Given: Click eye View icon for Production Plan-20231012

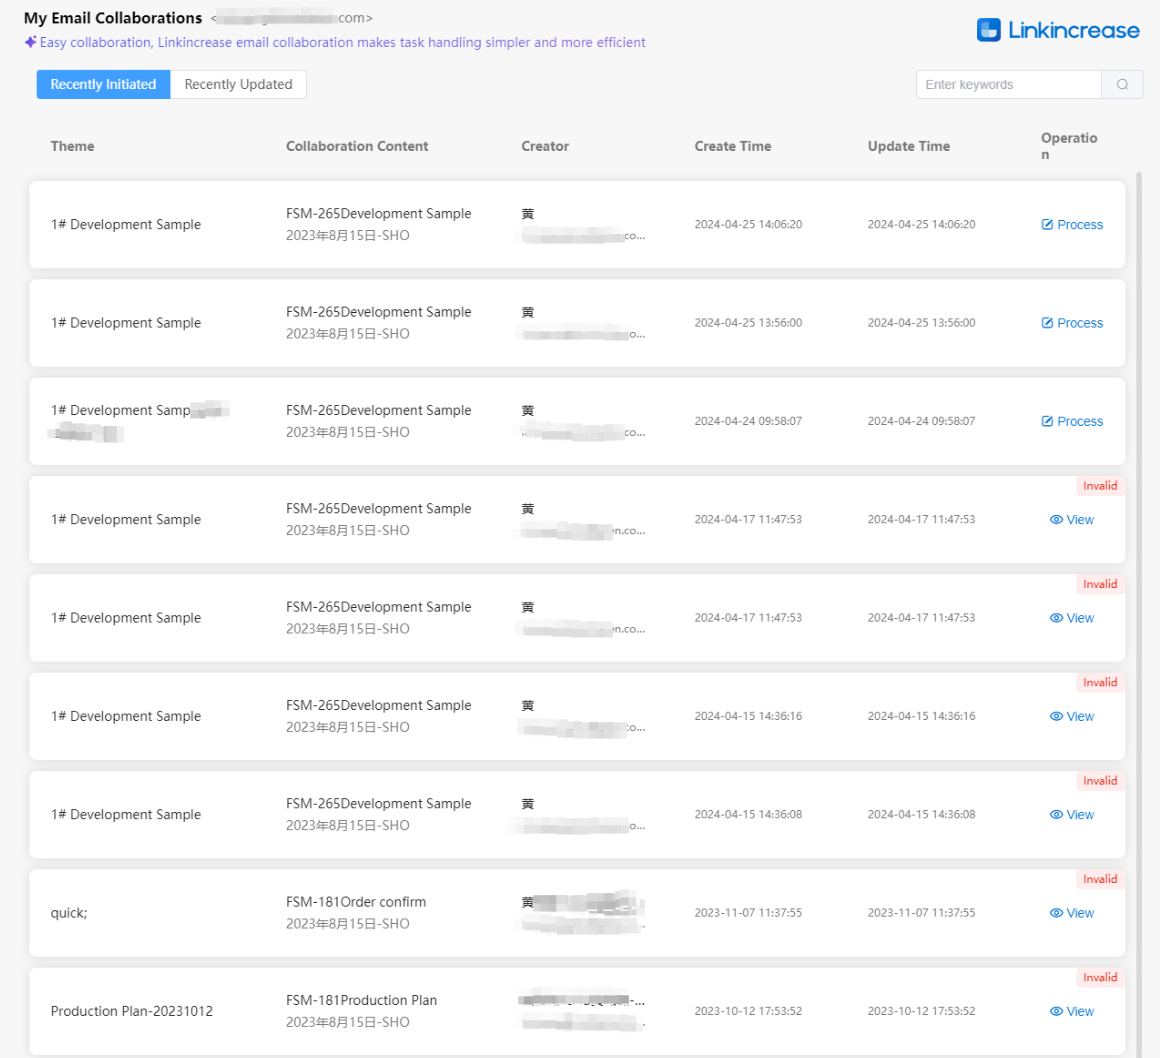Looking at the screenshot, I should pyautogui.click(x=1056, y=1012).
